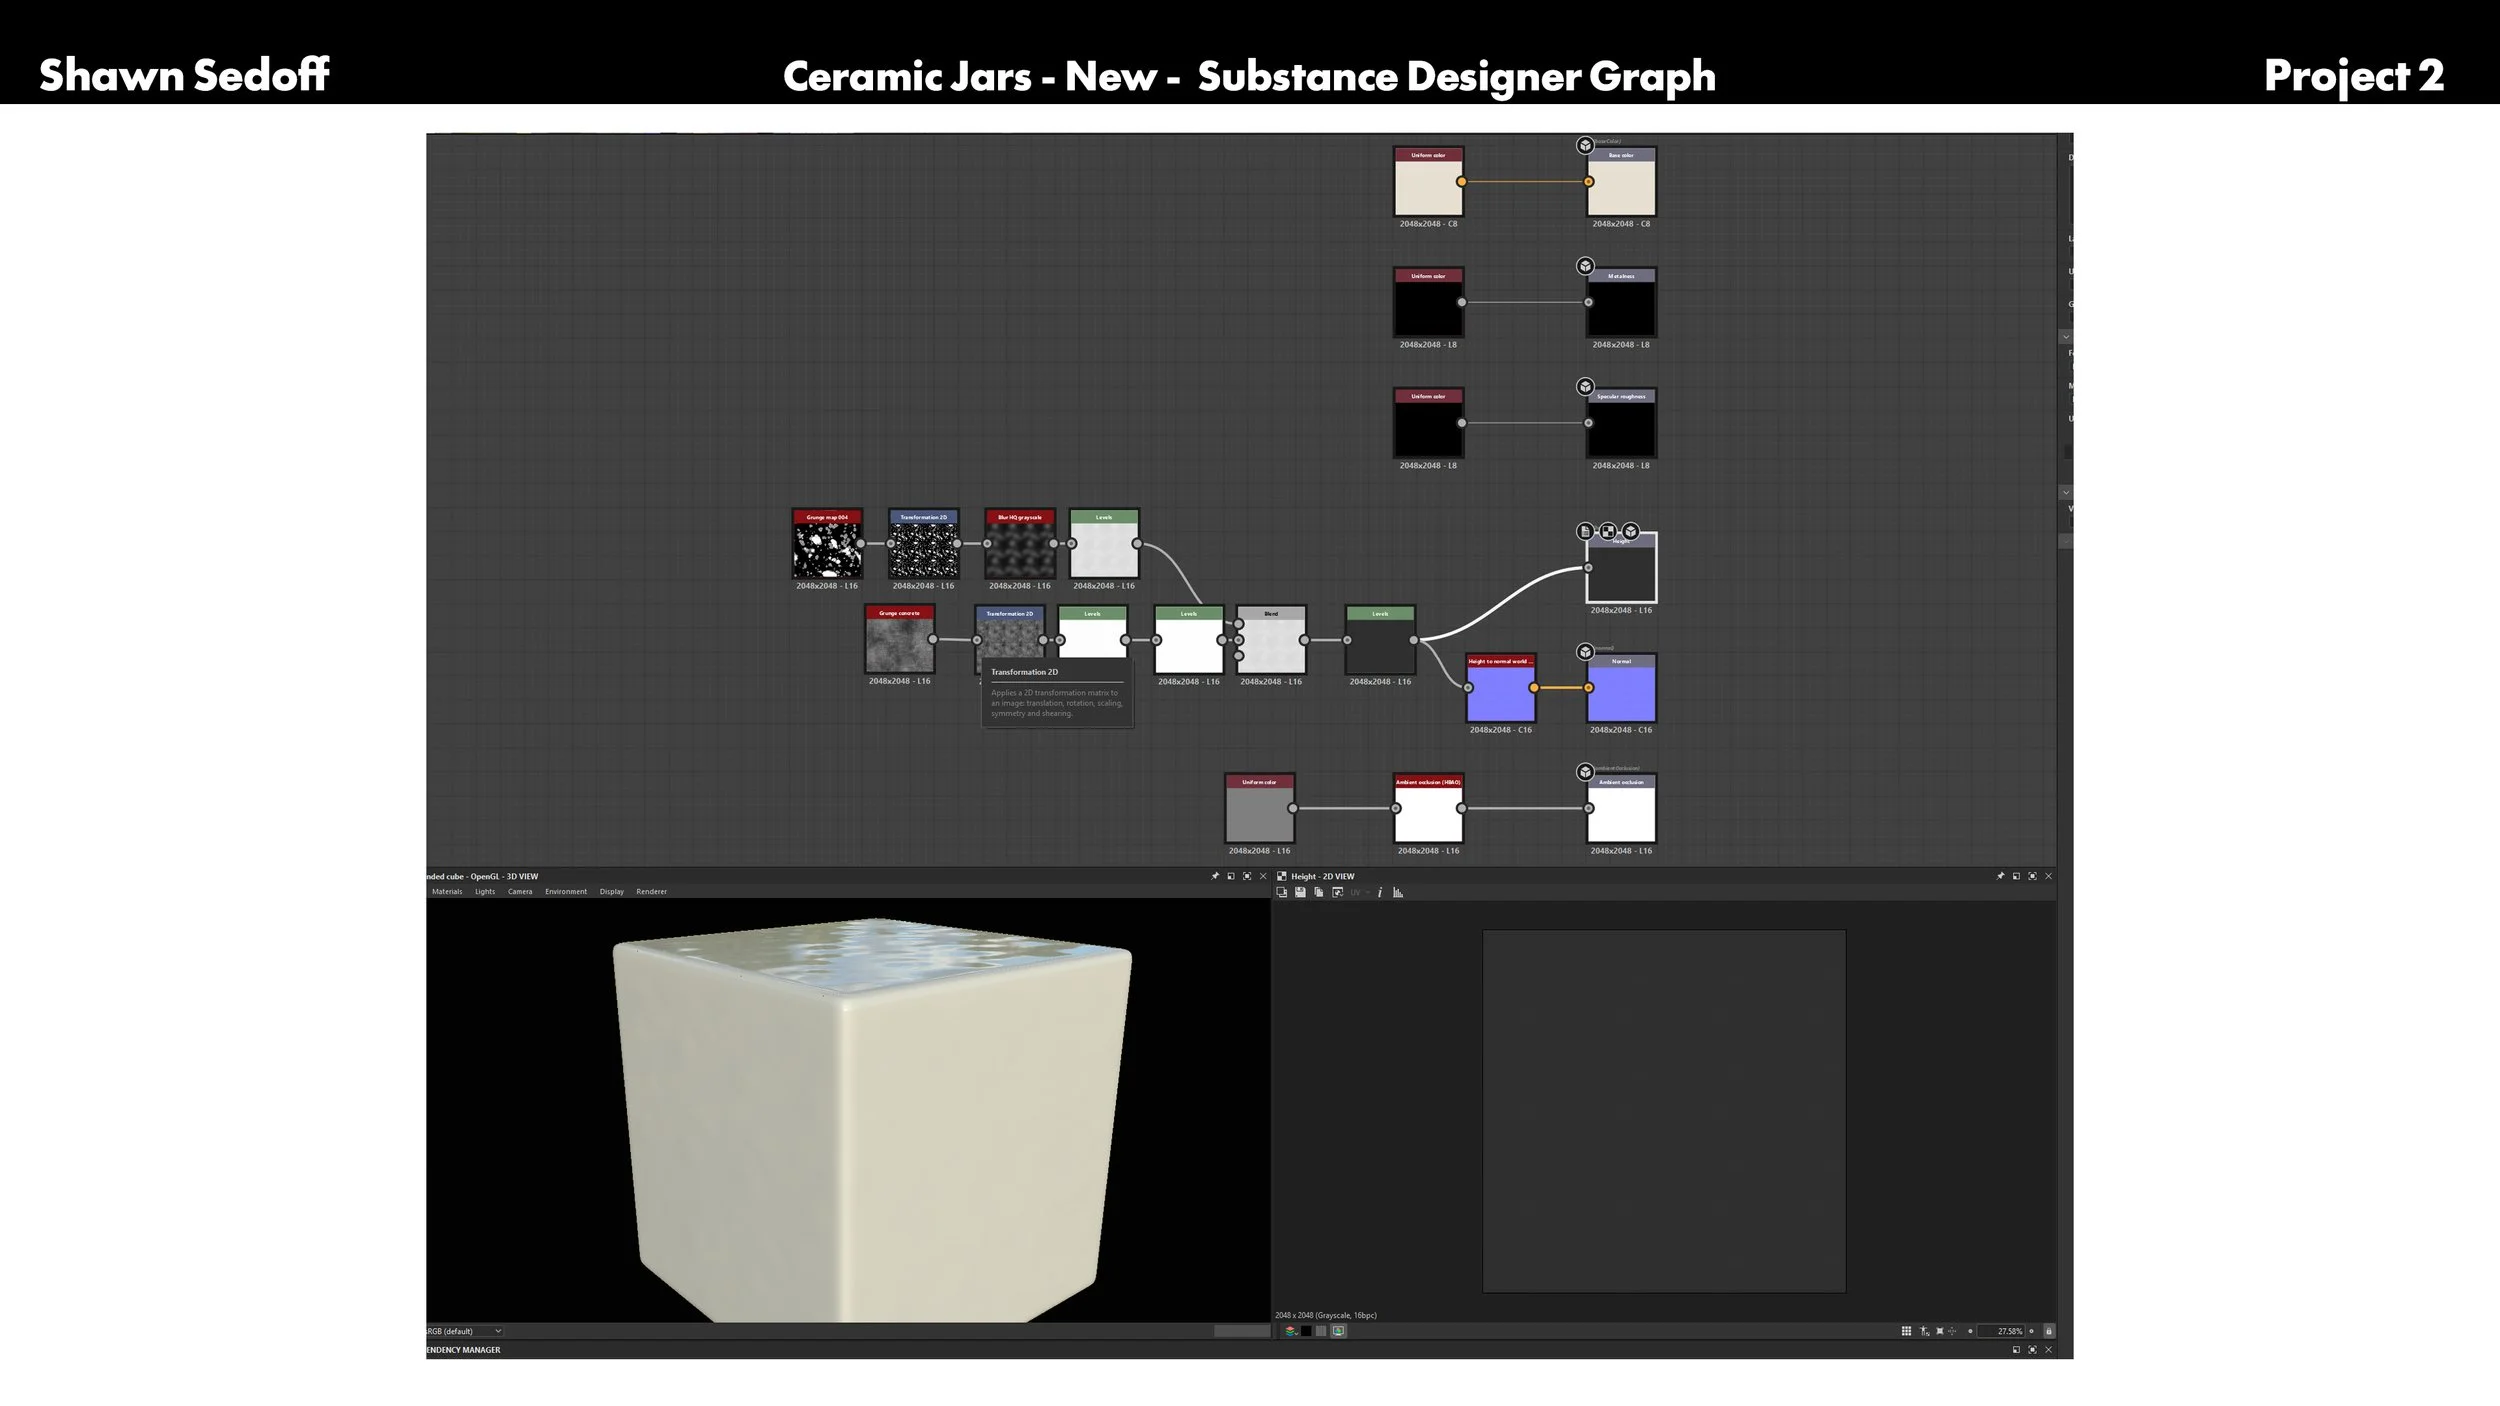2500x1406 pixels.
Task: Toggle the color monitor icon in 2D view footer
Action: [x=1338, y=1331]
